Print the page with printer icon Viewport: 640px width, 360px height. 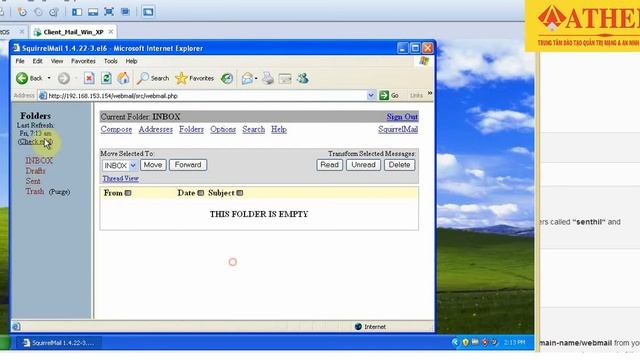(x=268, y=78)
